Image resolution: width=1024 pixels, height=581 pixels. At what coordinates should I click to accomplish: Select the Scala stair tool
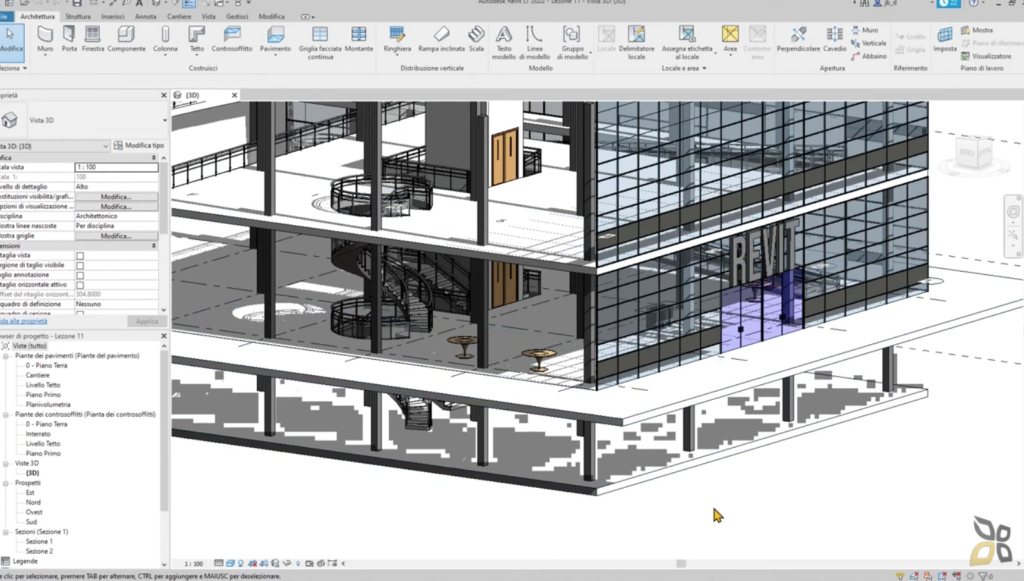[x=476, y=39]
